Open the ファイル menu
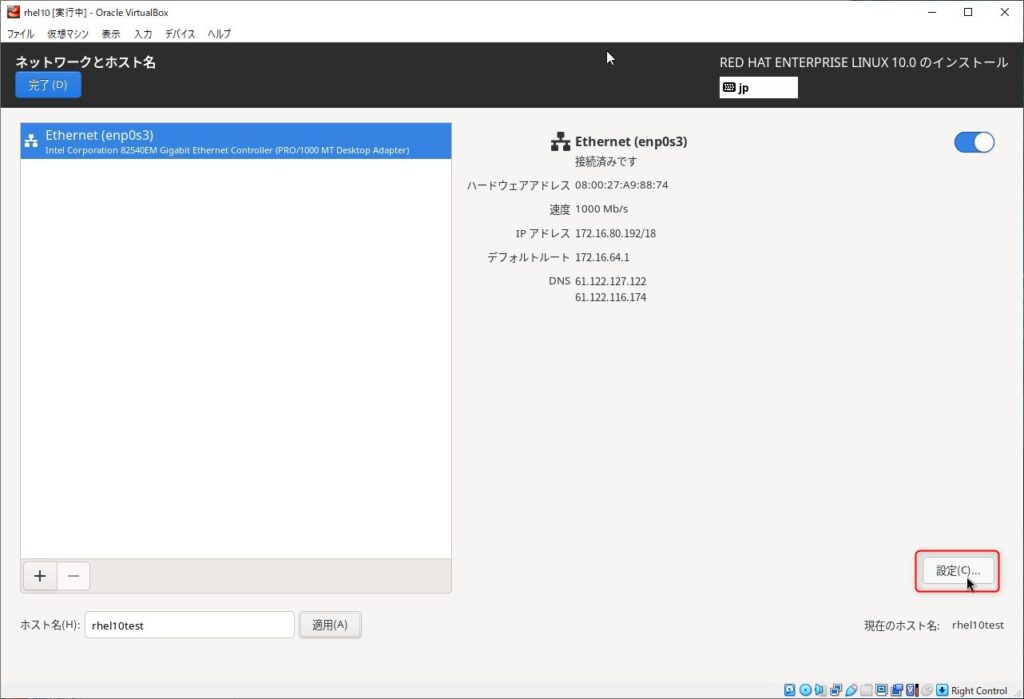 pyautogui.click(x=21, y=34)
